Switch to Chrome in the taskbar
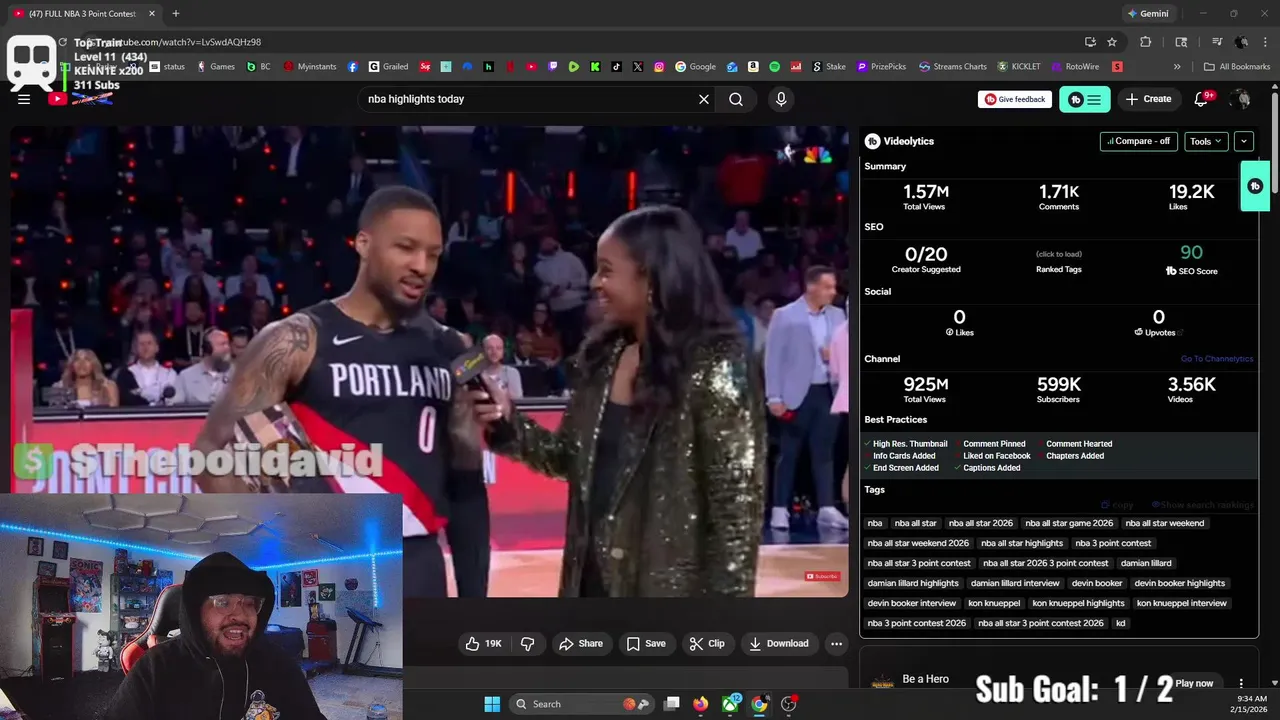 coord(760,704)
